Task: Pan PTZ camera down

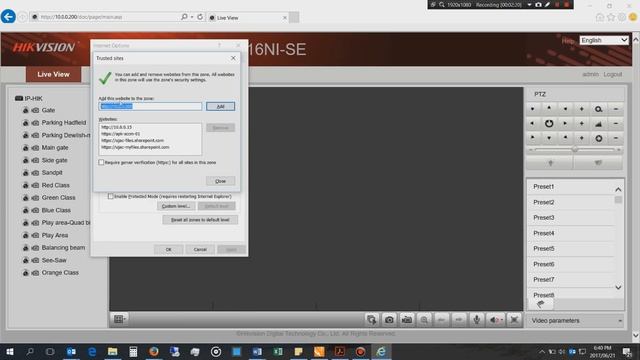Action: 549,138
